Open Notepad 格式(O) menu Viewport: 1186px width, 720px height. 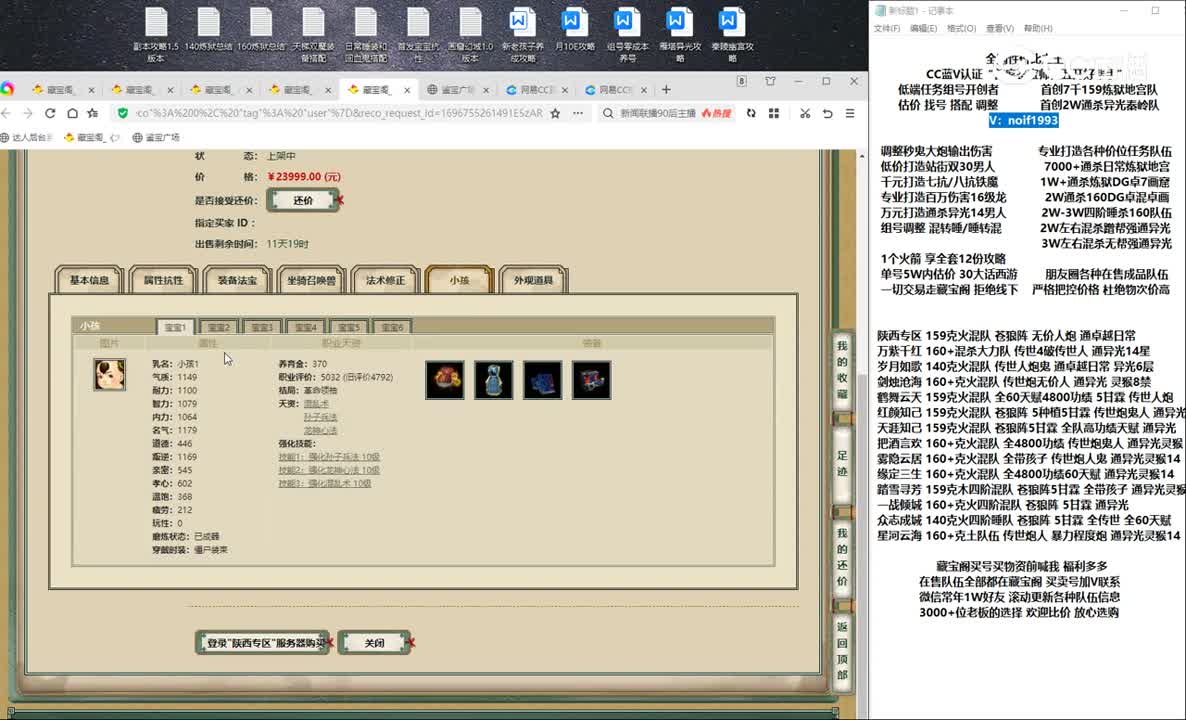(x=961, y=28)
